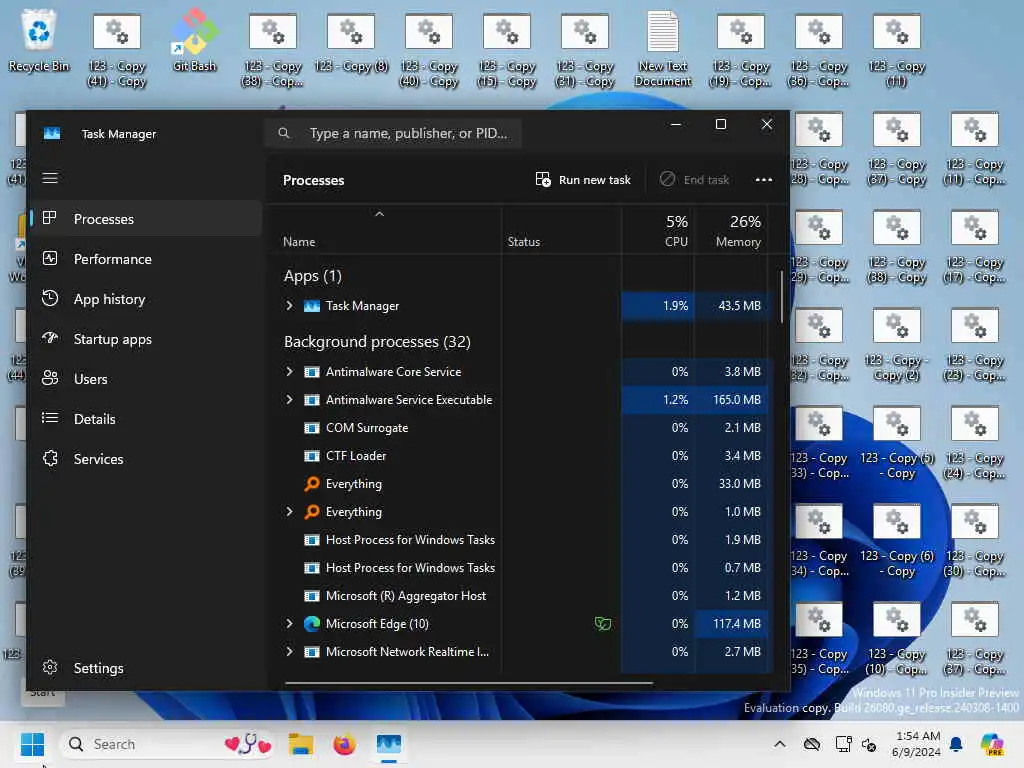
Task: Select the 123 - Copy (11) desktop file in top row
Action: click(896, 49)
